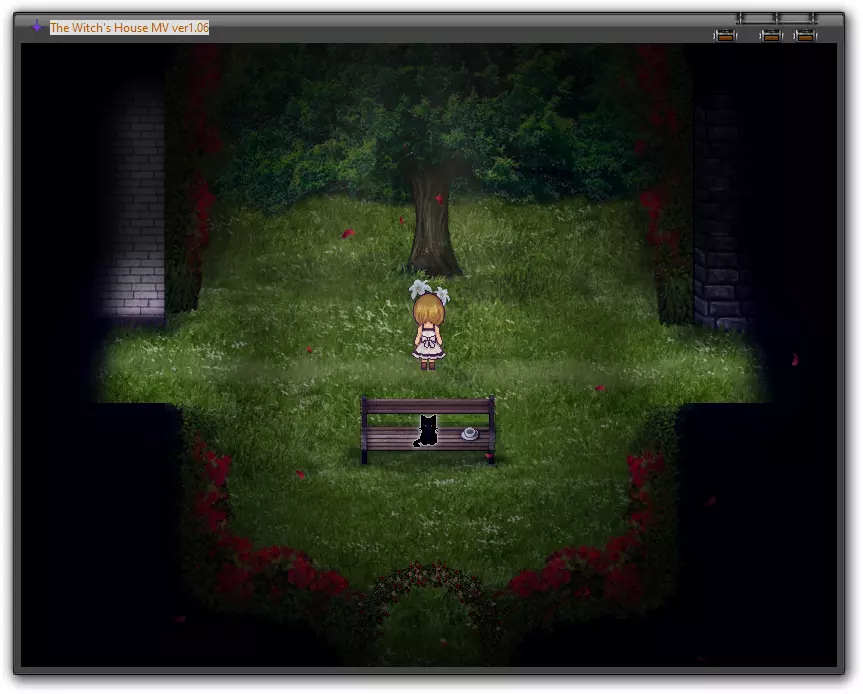Click the blonde girl in white dress
Image resolution: width=863 pixels, height=694 pixels.
point(429,332)
